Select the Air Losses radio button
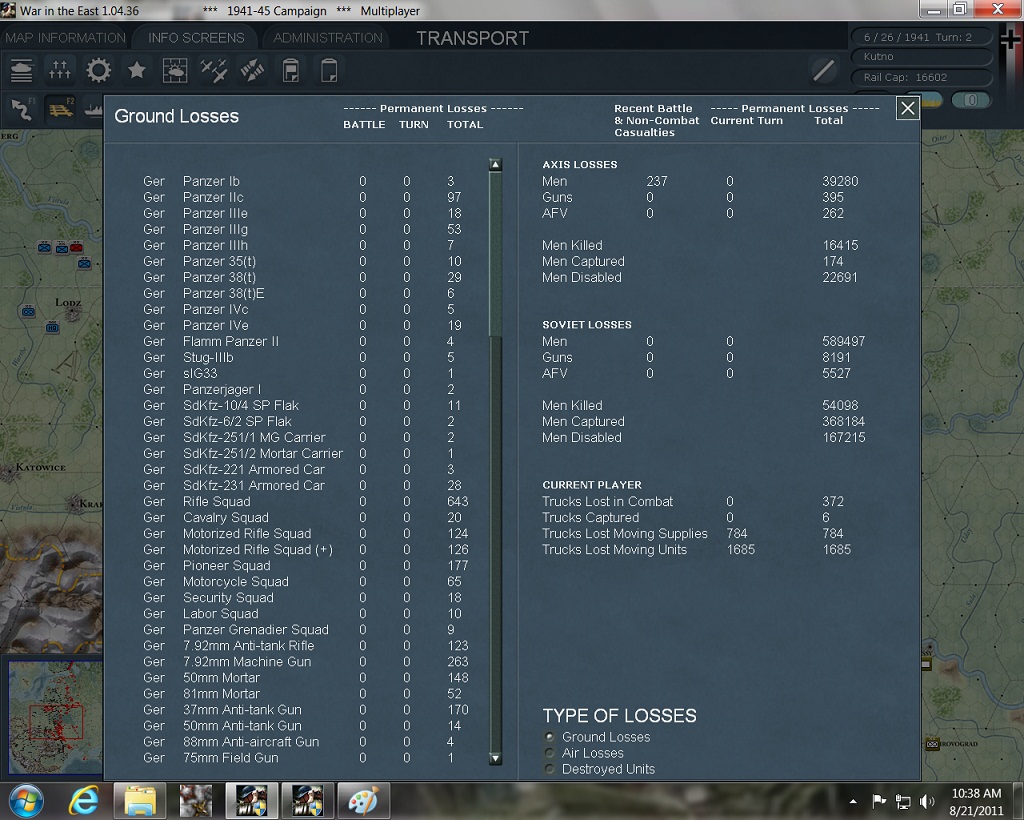The height and width of the screenshot is (820, 1024). point(550,753)
